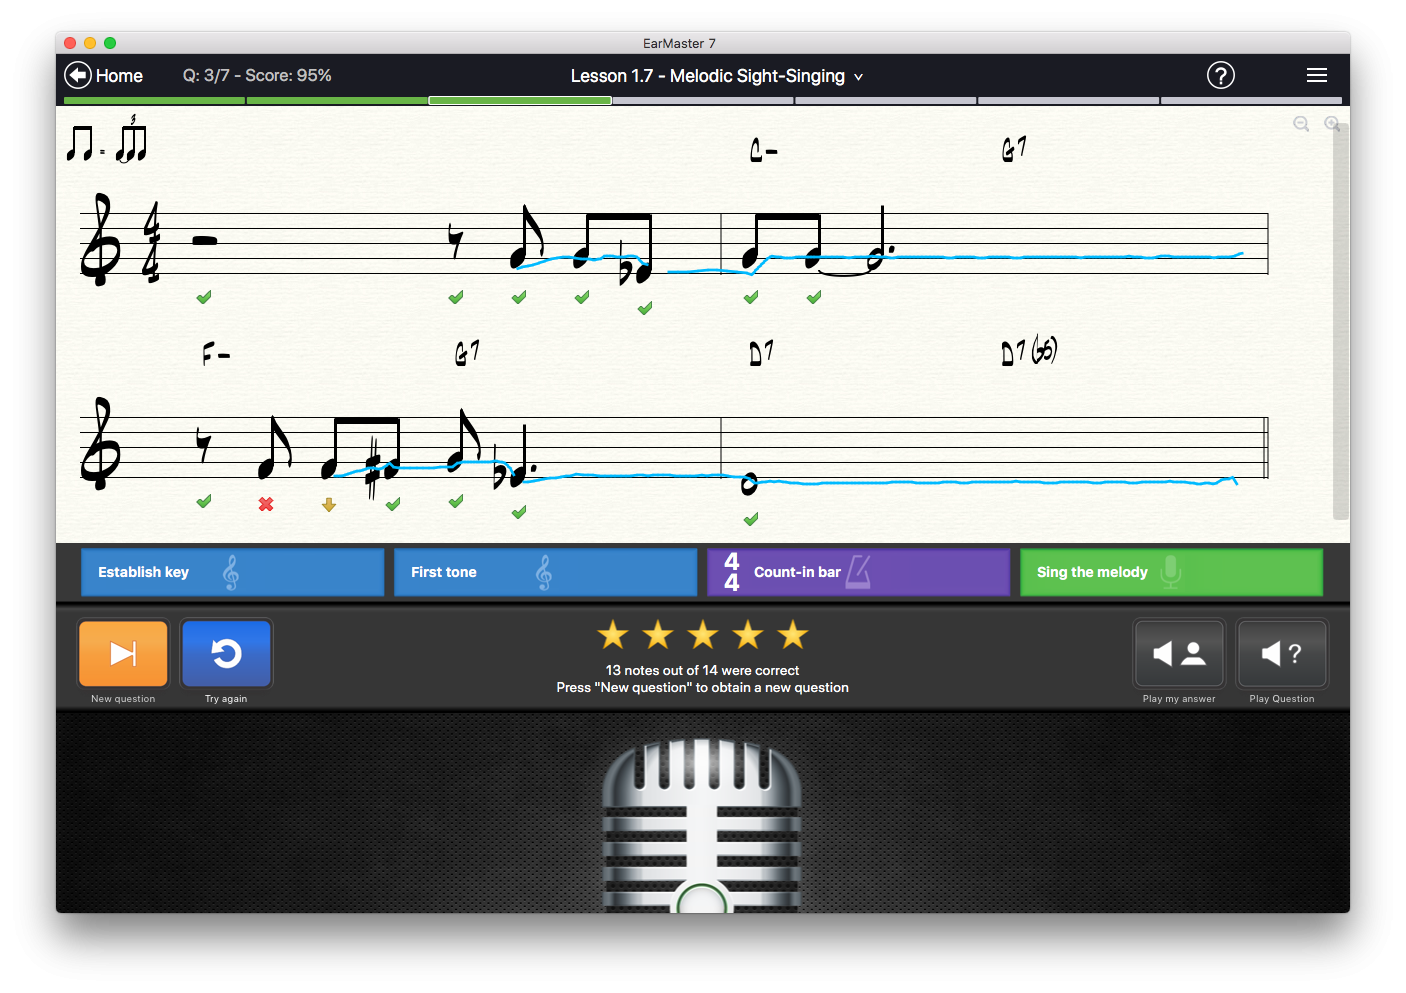Click the First tone button

(545, 572)
